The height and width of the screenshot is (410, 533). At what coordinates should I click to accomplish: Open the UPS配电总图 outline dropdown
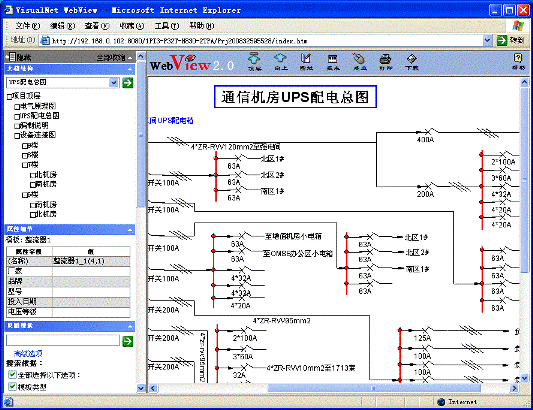click(x=114, y=82)
